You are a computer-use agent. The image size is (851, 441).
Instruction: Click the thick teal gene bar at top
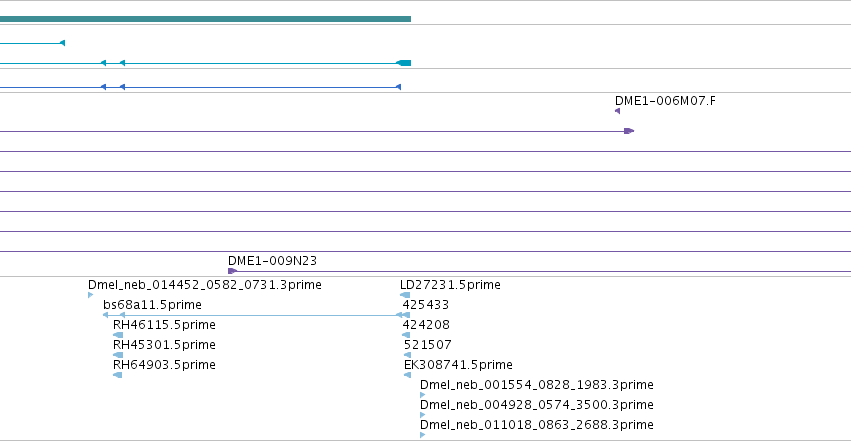(x=205, y=19)
